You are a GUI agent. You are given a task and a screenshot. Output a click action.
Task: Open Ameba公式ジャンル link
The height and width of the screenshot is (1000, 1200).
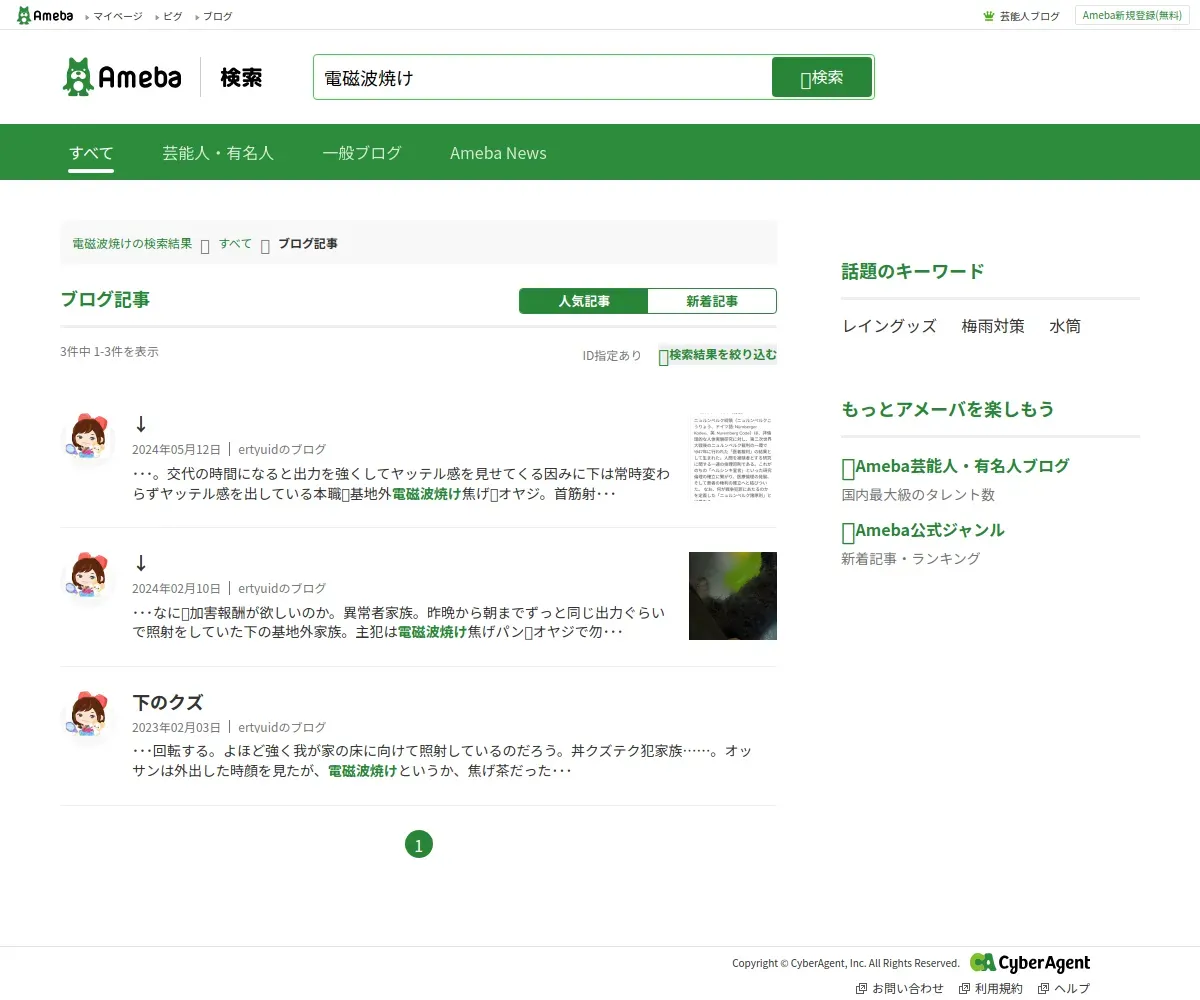coord(923,530)
